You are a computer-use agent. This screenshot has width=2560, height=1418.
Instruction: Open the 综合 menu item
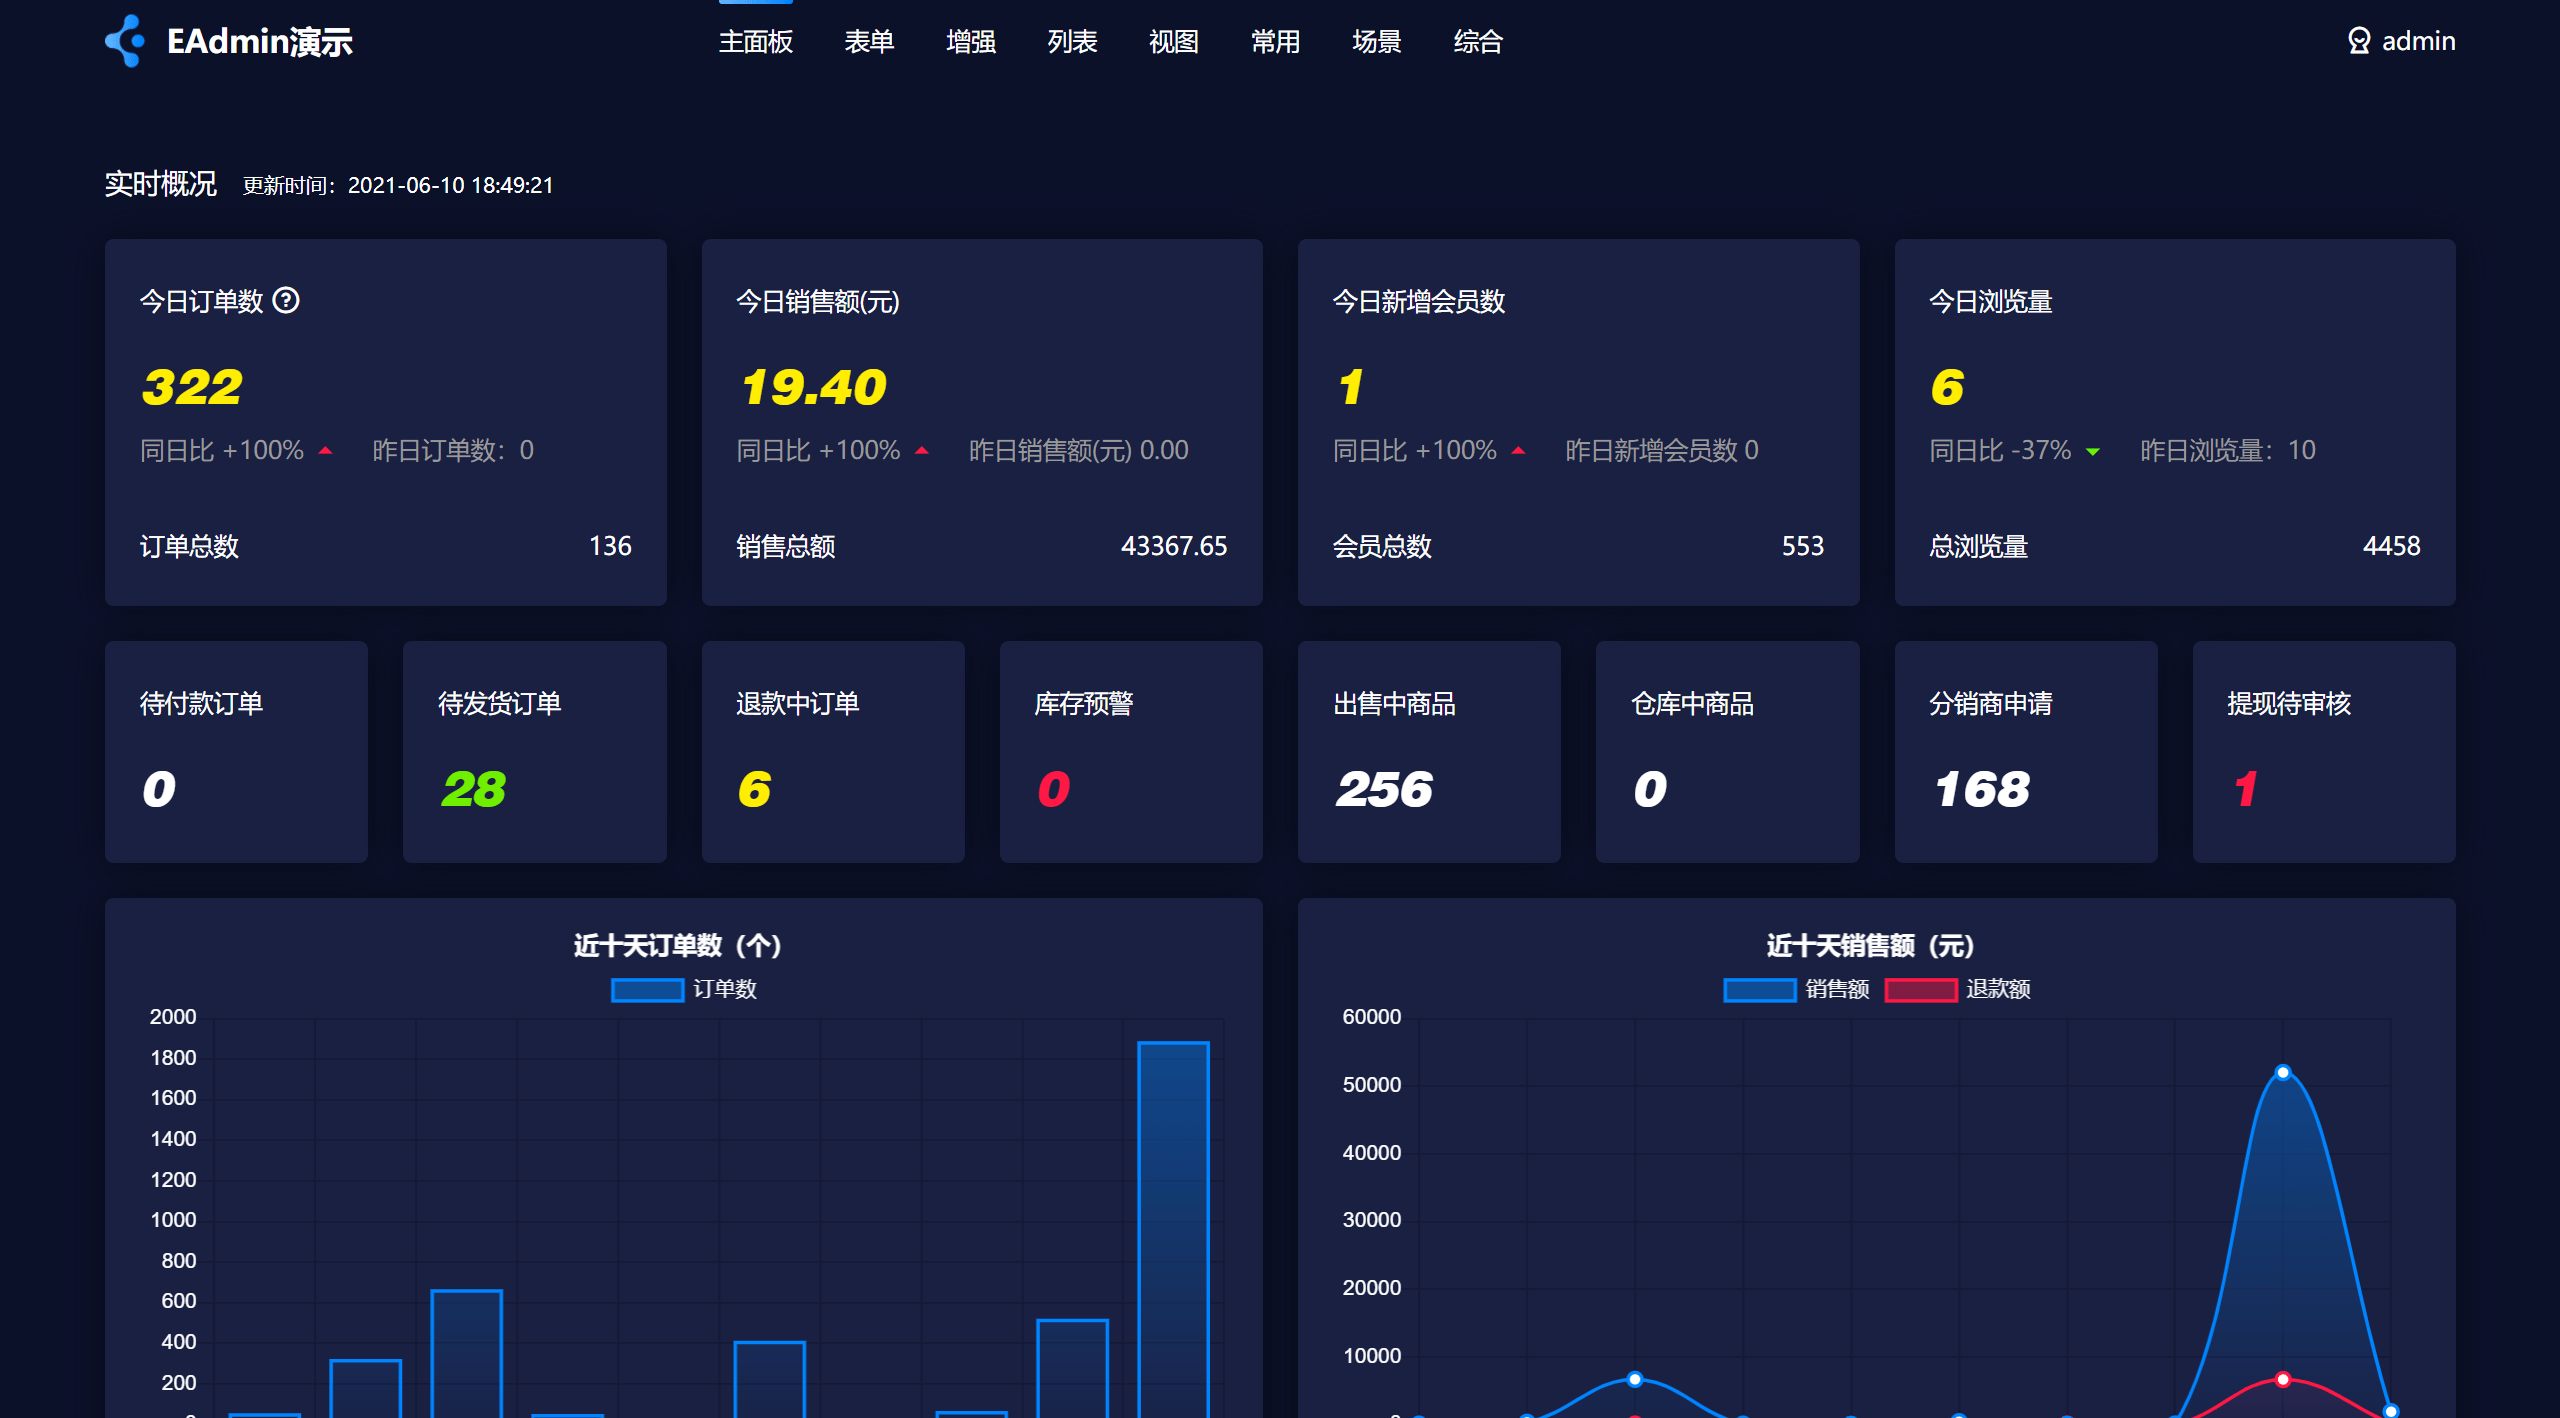coord(1478,41)
